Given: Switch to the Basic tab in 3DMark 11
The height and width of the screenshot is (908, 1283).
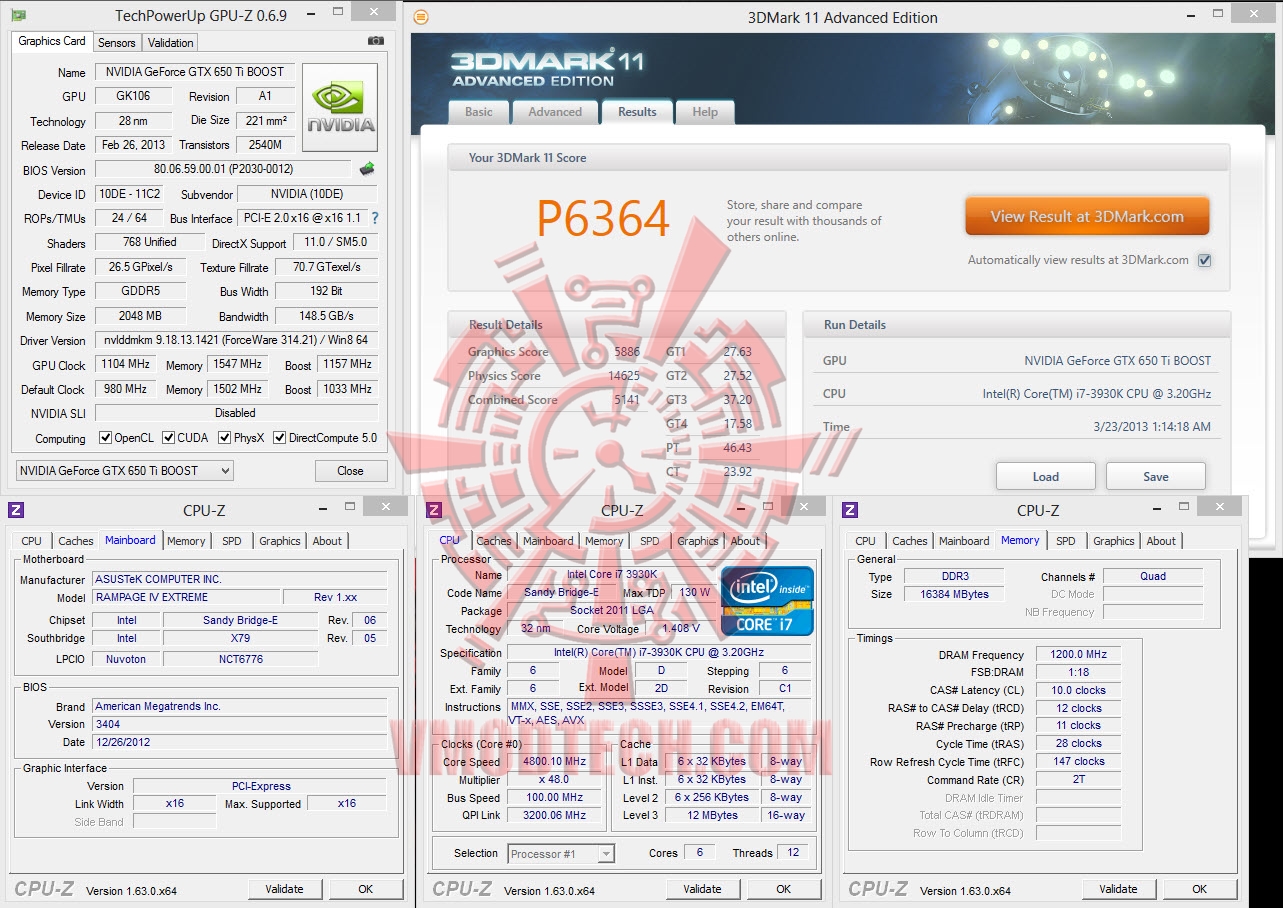Looking at the screenshot, I should 479,112.
